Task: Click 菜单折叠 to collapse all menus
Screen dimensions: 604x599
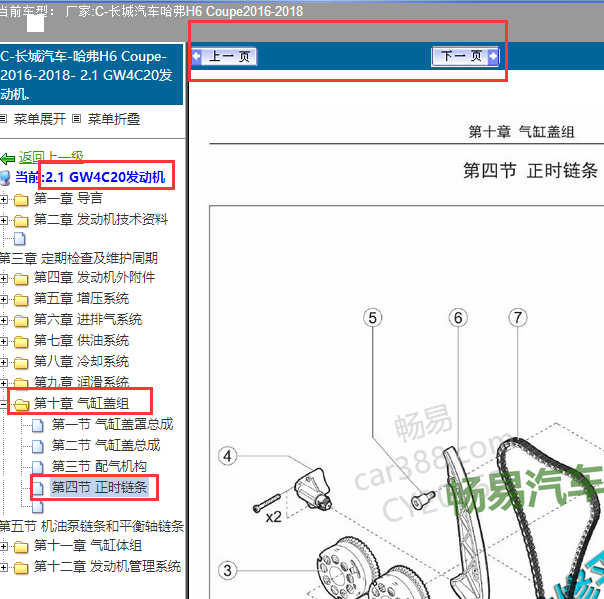Action: pos(114,119)
